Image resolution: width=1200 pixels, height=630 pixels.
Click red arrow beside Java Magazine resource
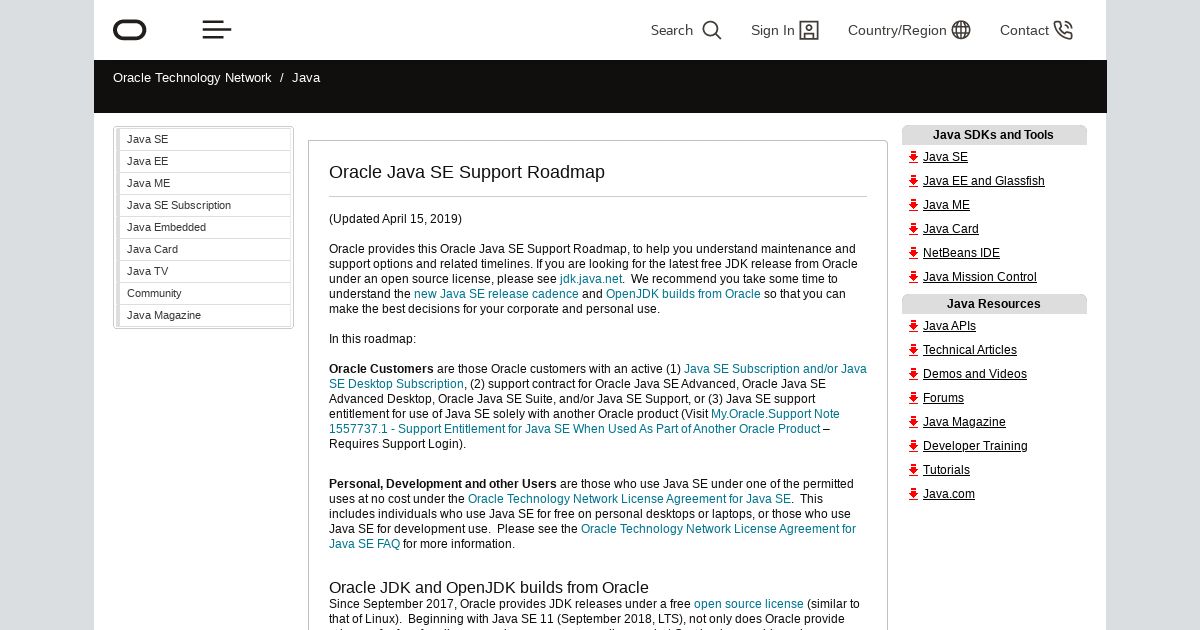[x=913, y=422]
